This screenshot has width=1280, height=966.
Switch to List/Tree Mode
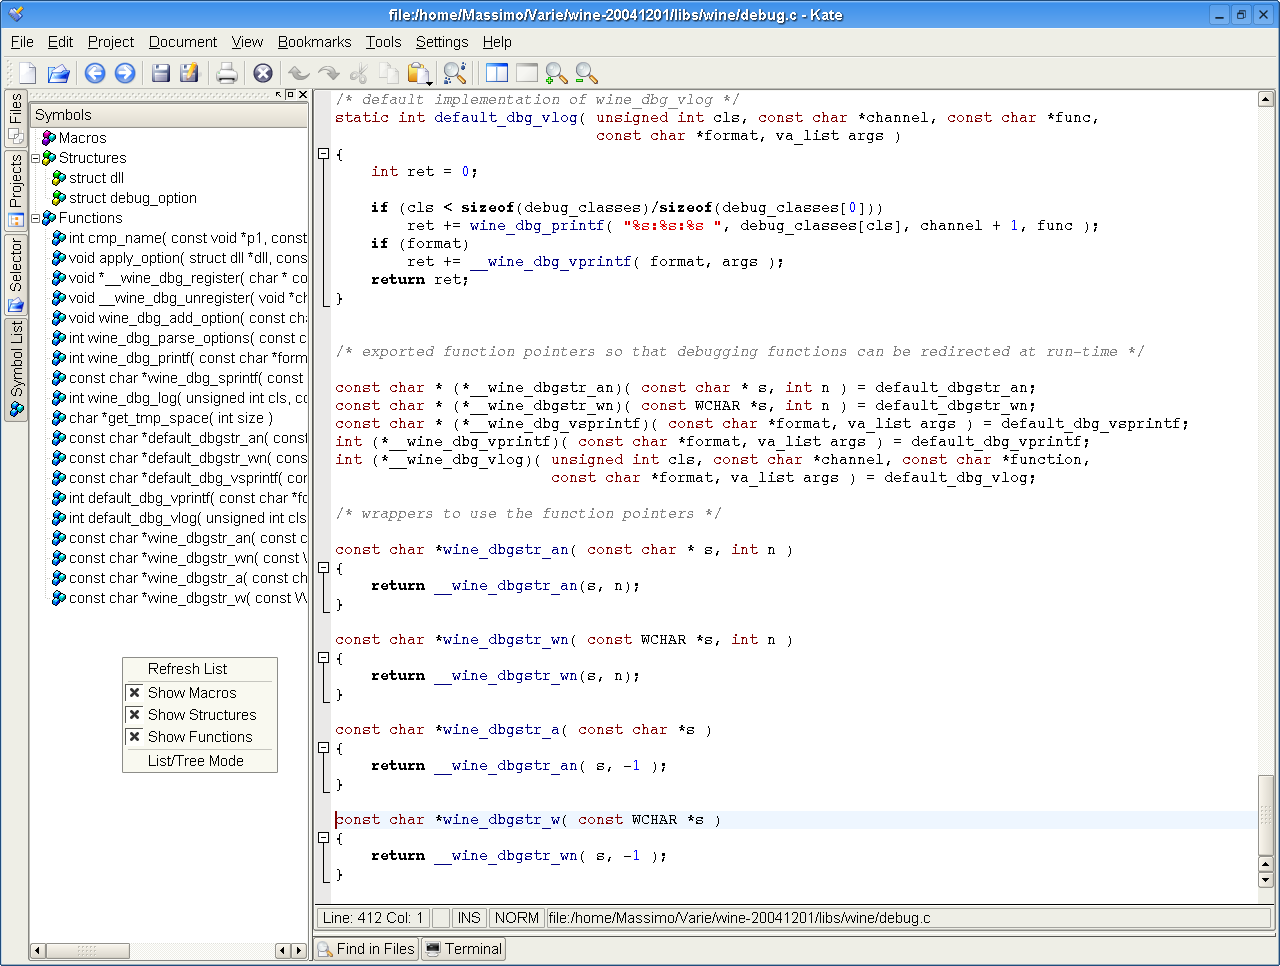pyautogui.click(x=199, y=760)
